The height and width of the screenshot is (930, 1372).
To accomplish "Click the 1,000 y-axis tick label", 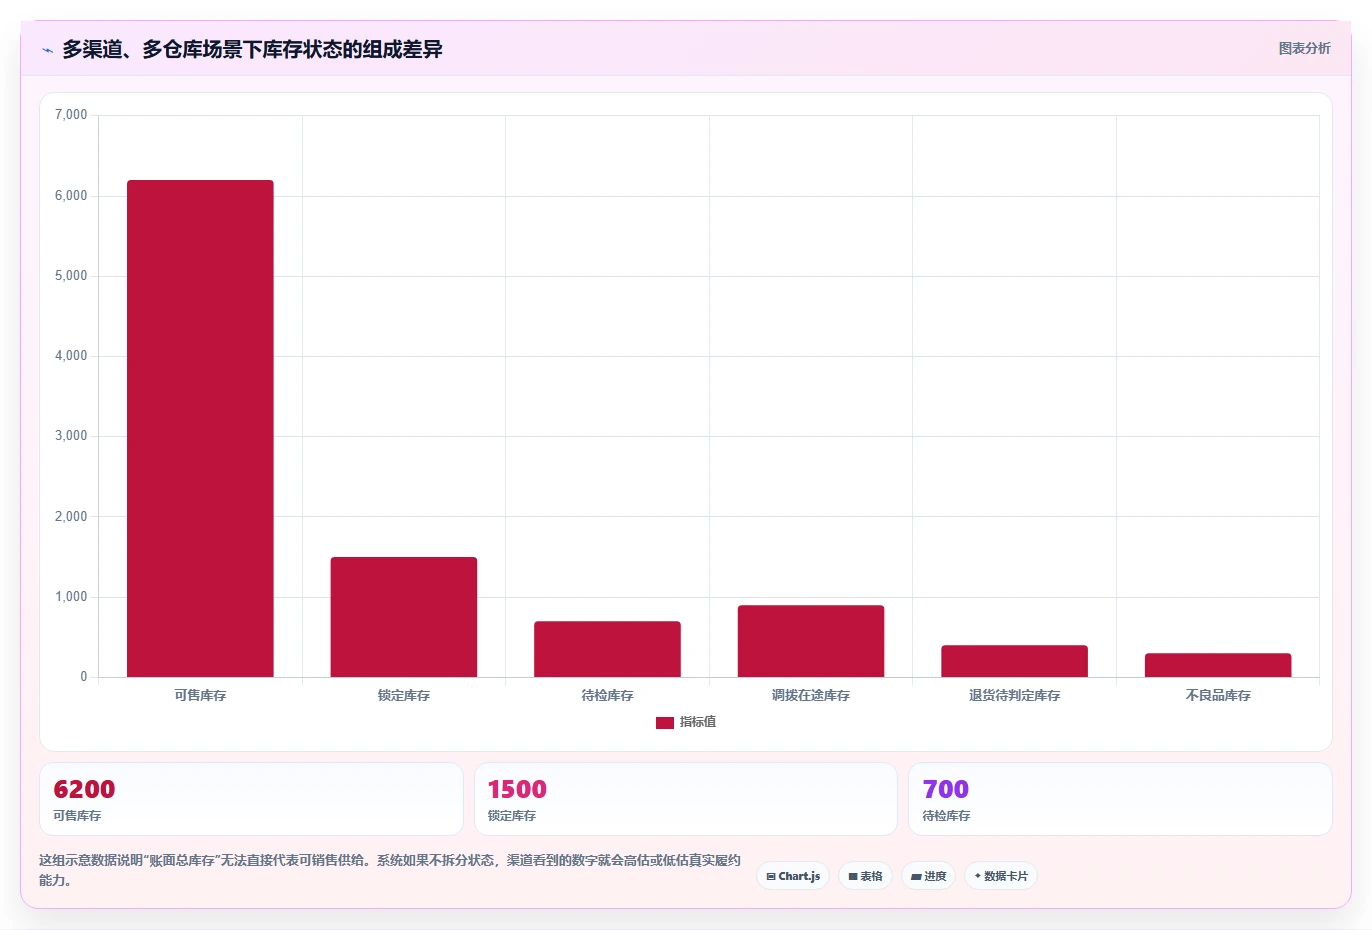I will click(71, 597).
